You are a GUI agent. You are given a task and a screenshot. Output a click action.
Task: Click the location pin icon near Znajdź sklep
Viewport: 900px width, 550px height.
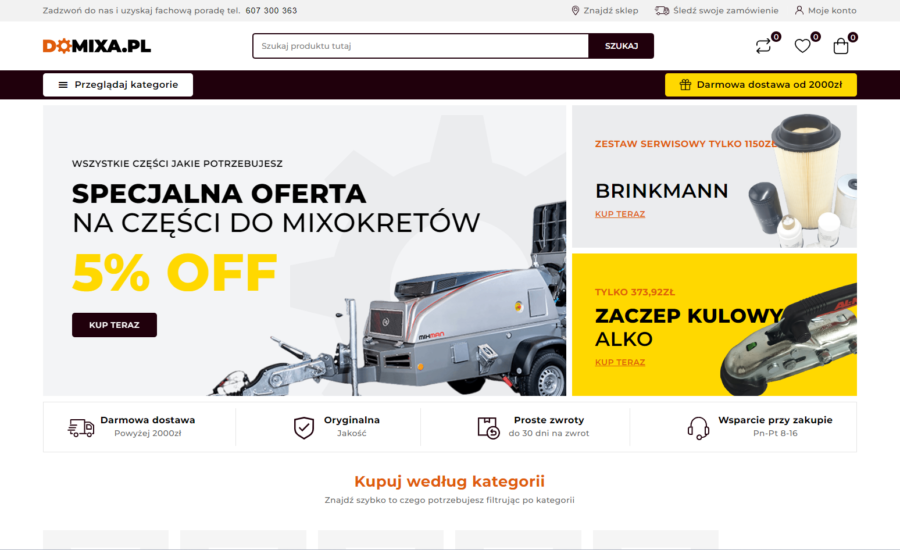tap(575, 10)
